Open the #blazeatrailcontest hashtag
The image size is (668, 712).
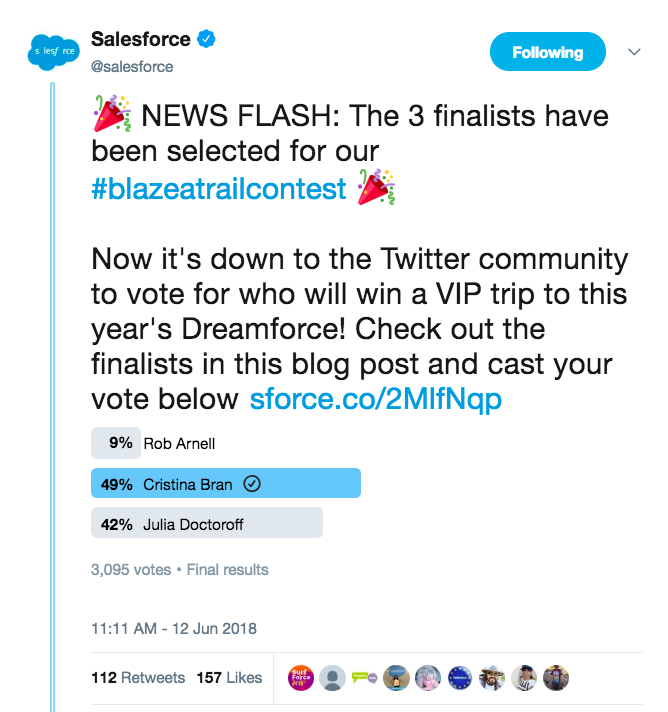[x=218, y=186]
